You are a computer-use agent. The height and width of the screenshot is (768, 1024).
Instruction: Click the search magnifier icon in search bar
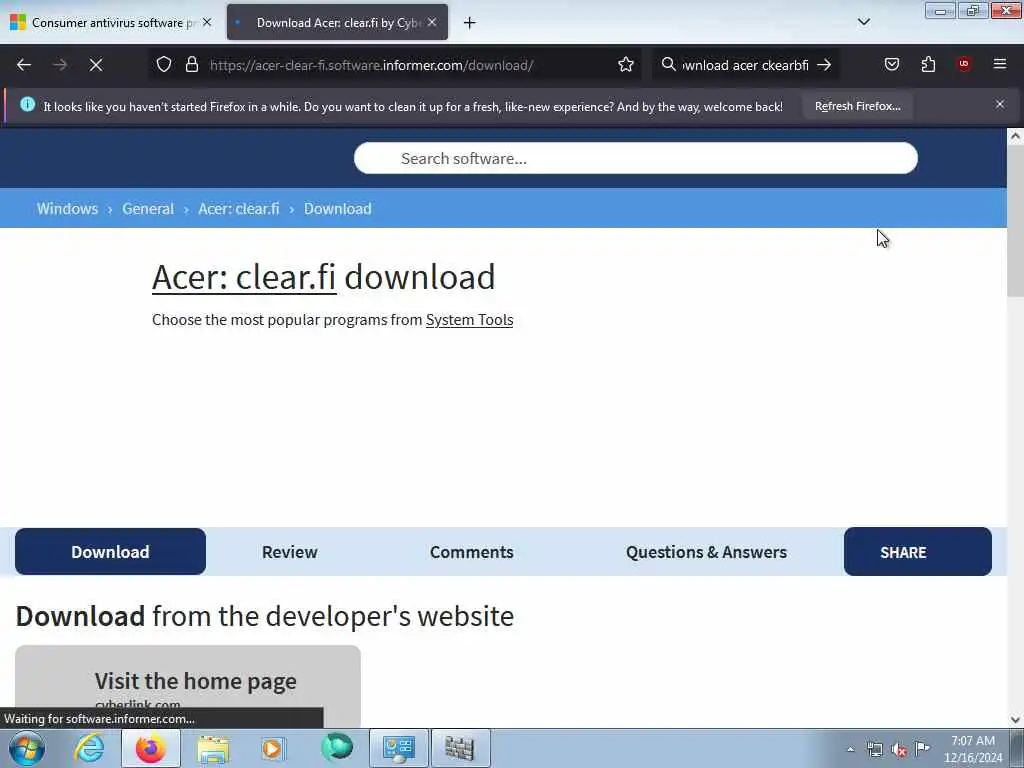coord(668,65)
